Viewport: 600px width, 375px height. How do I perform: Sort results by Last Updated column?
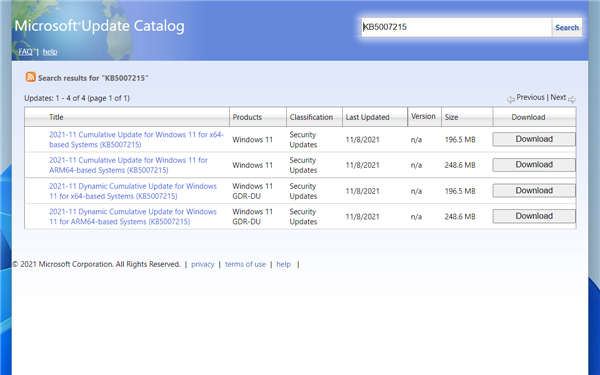click(x=367, y=117)
